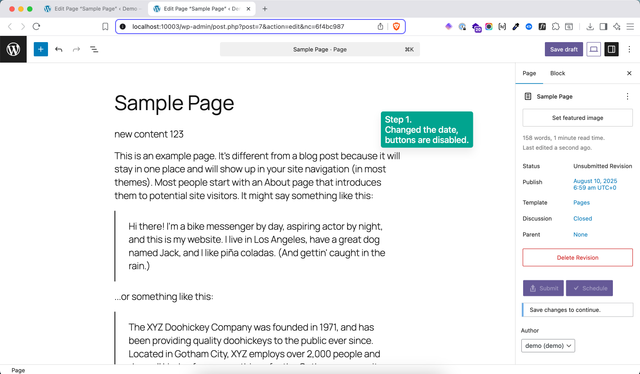
Task: Click the eyedropper color picker extension
Action: pyautogui.click(x=516, y=27)
